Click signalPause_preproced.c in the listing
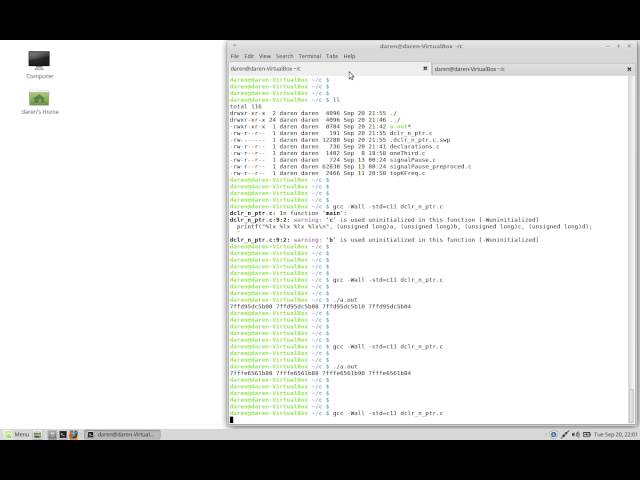This screenshot has height=480, width=640. click(430, 167)
